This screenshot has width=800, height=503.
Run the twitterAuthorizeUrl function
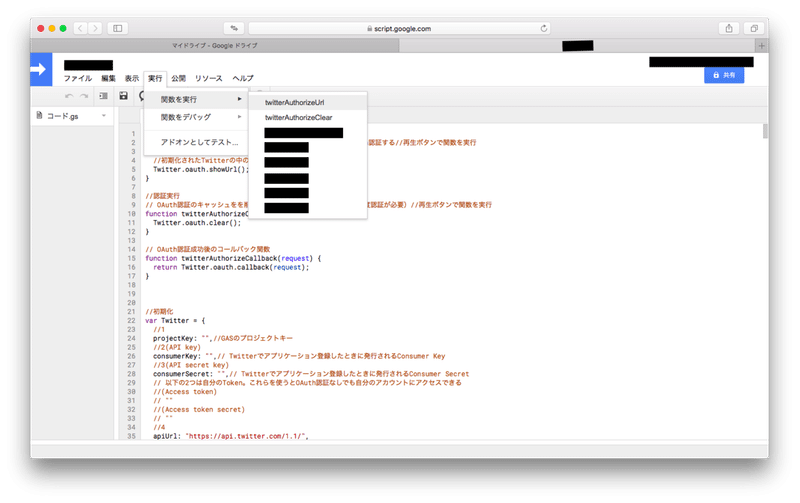click(x=308, y=103)
